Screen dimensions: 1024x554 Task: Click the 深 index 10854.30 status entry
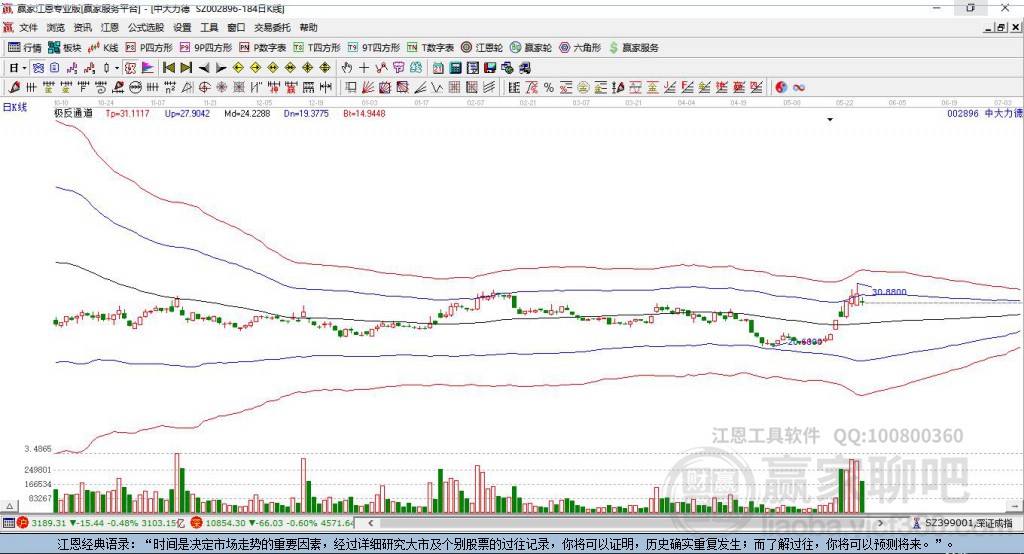272,523
